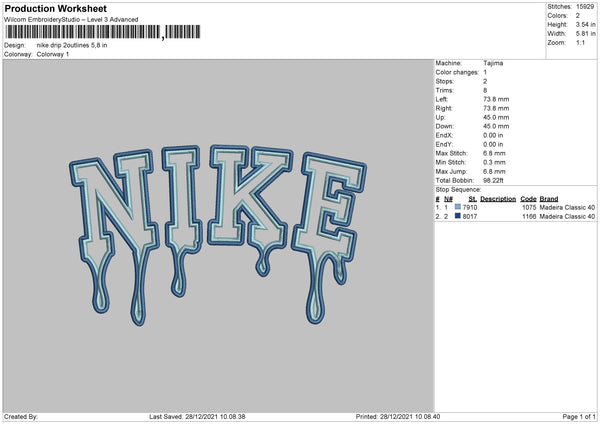
Task: Click 'Last Saved: 28/12/2021 10.08.38' footer text
Action: (197, 417)
